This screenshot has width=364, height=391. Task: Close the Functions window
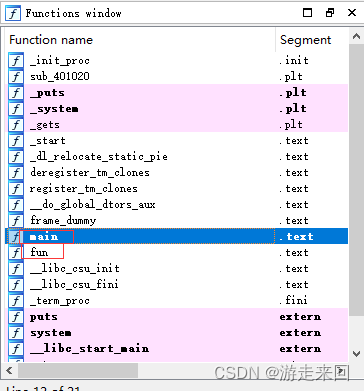(x=352, y=13)
